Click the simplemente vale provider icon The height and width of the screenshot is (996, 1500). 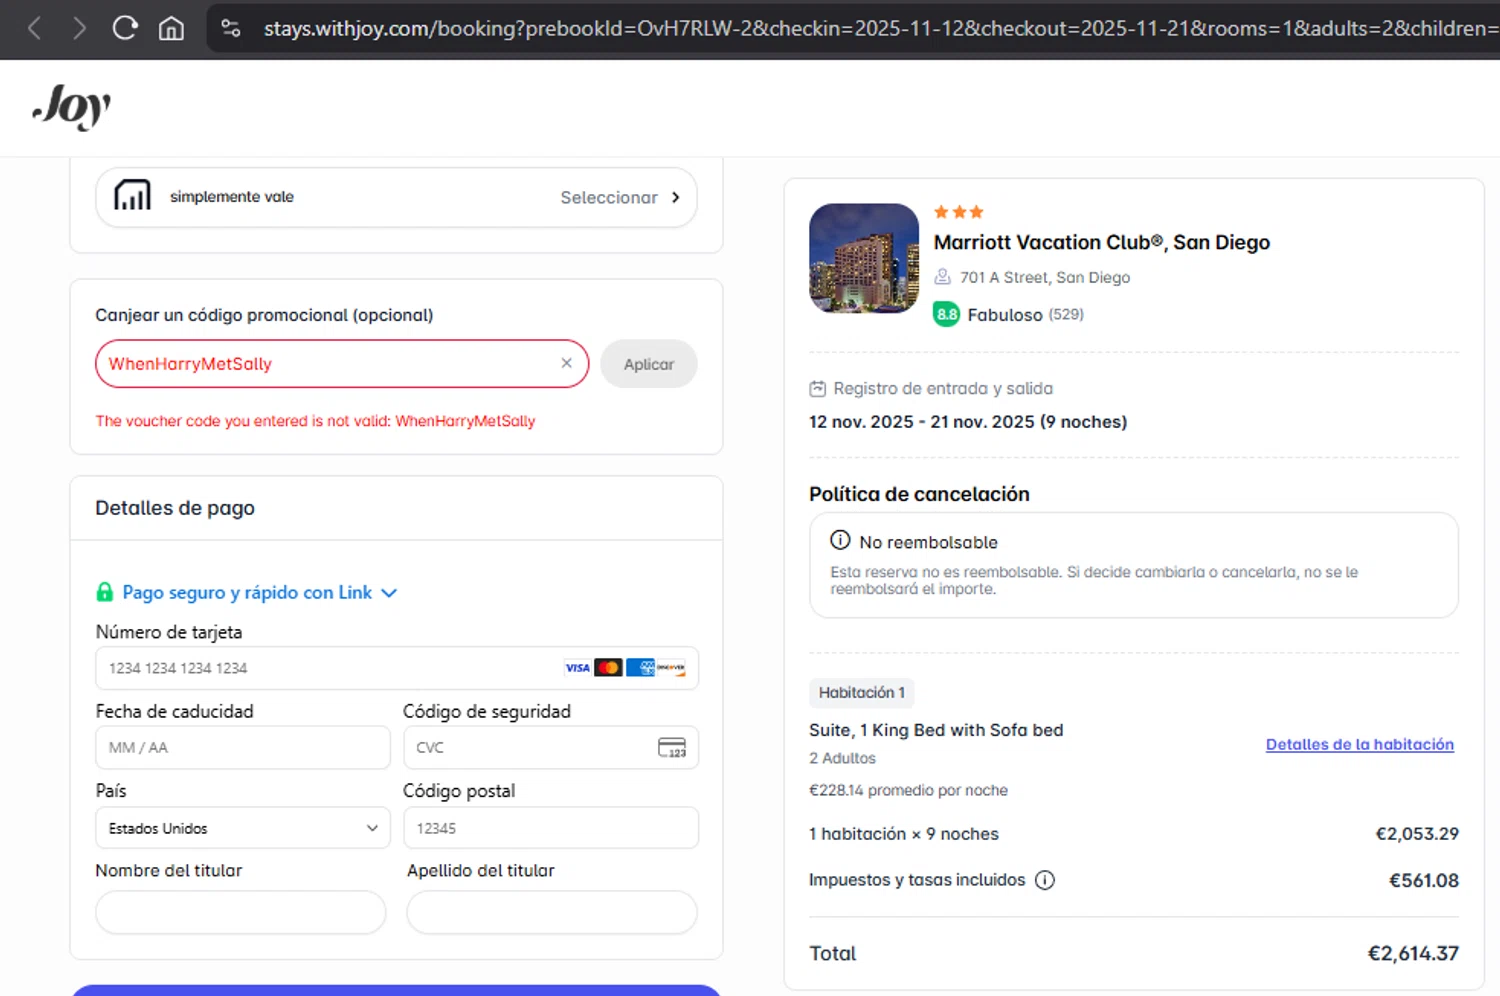(x=132, y=196)
